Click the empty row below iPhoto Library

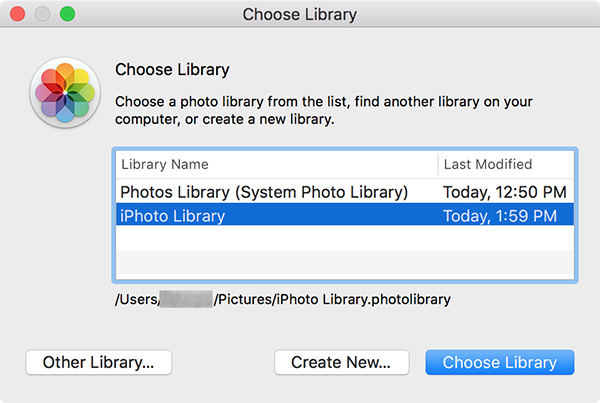point(345,238)
